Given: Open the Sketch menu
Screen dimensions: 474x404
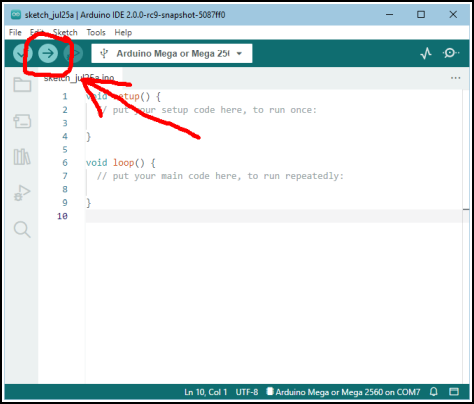Looking at the screenshot, I should (x=65, y=33).
